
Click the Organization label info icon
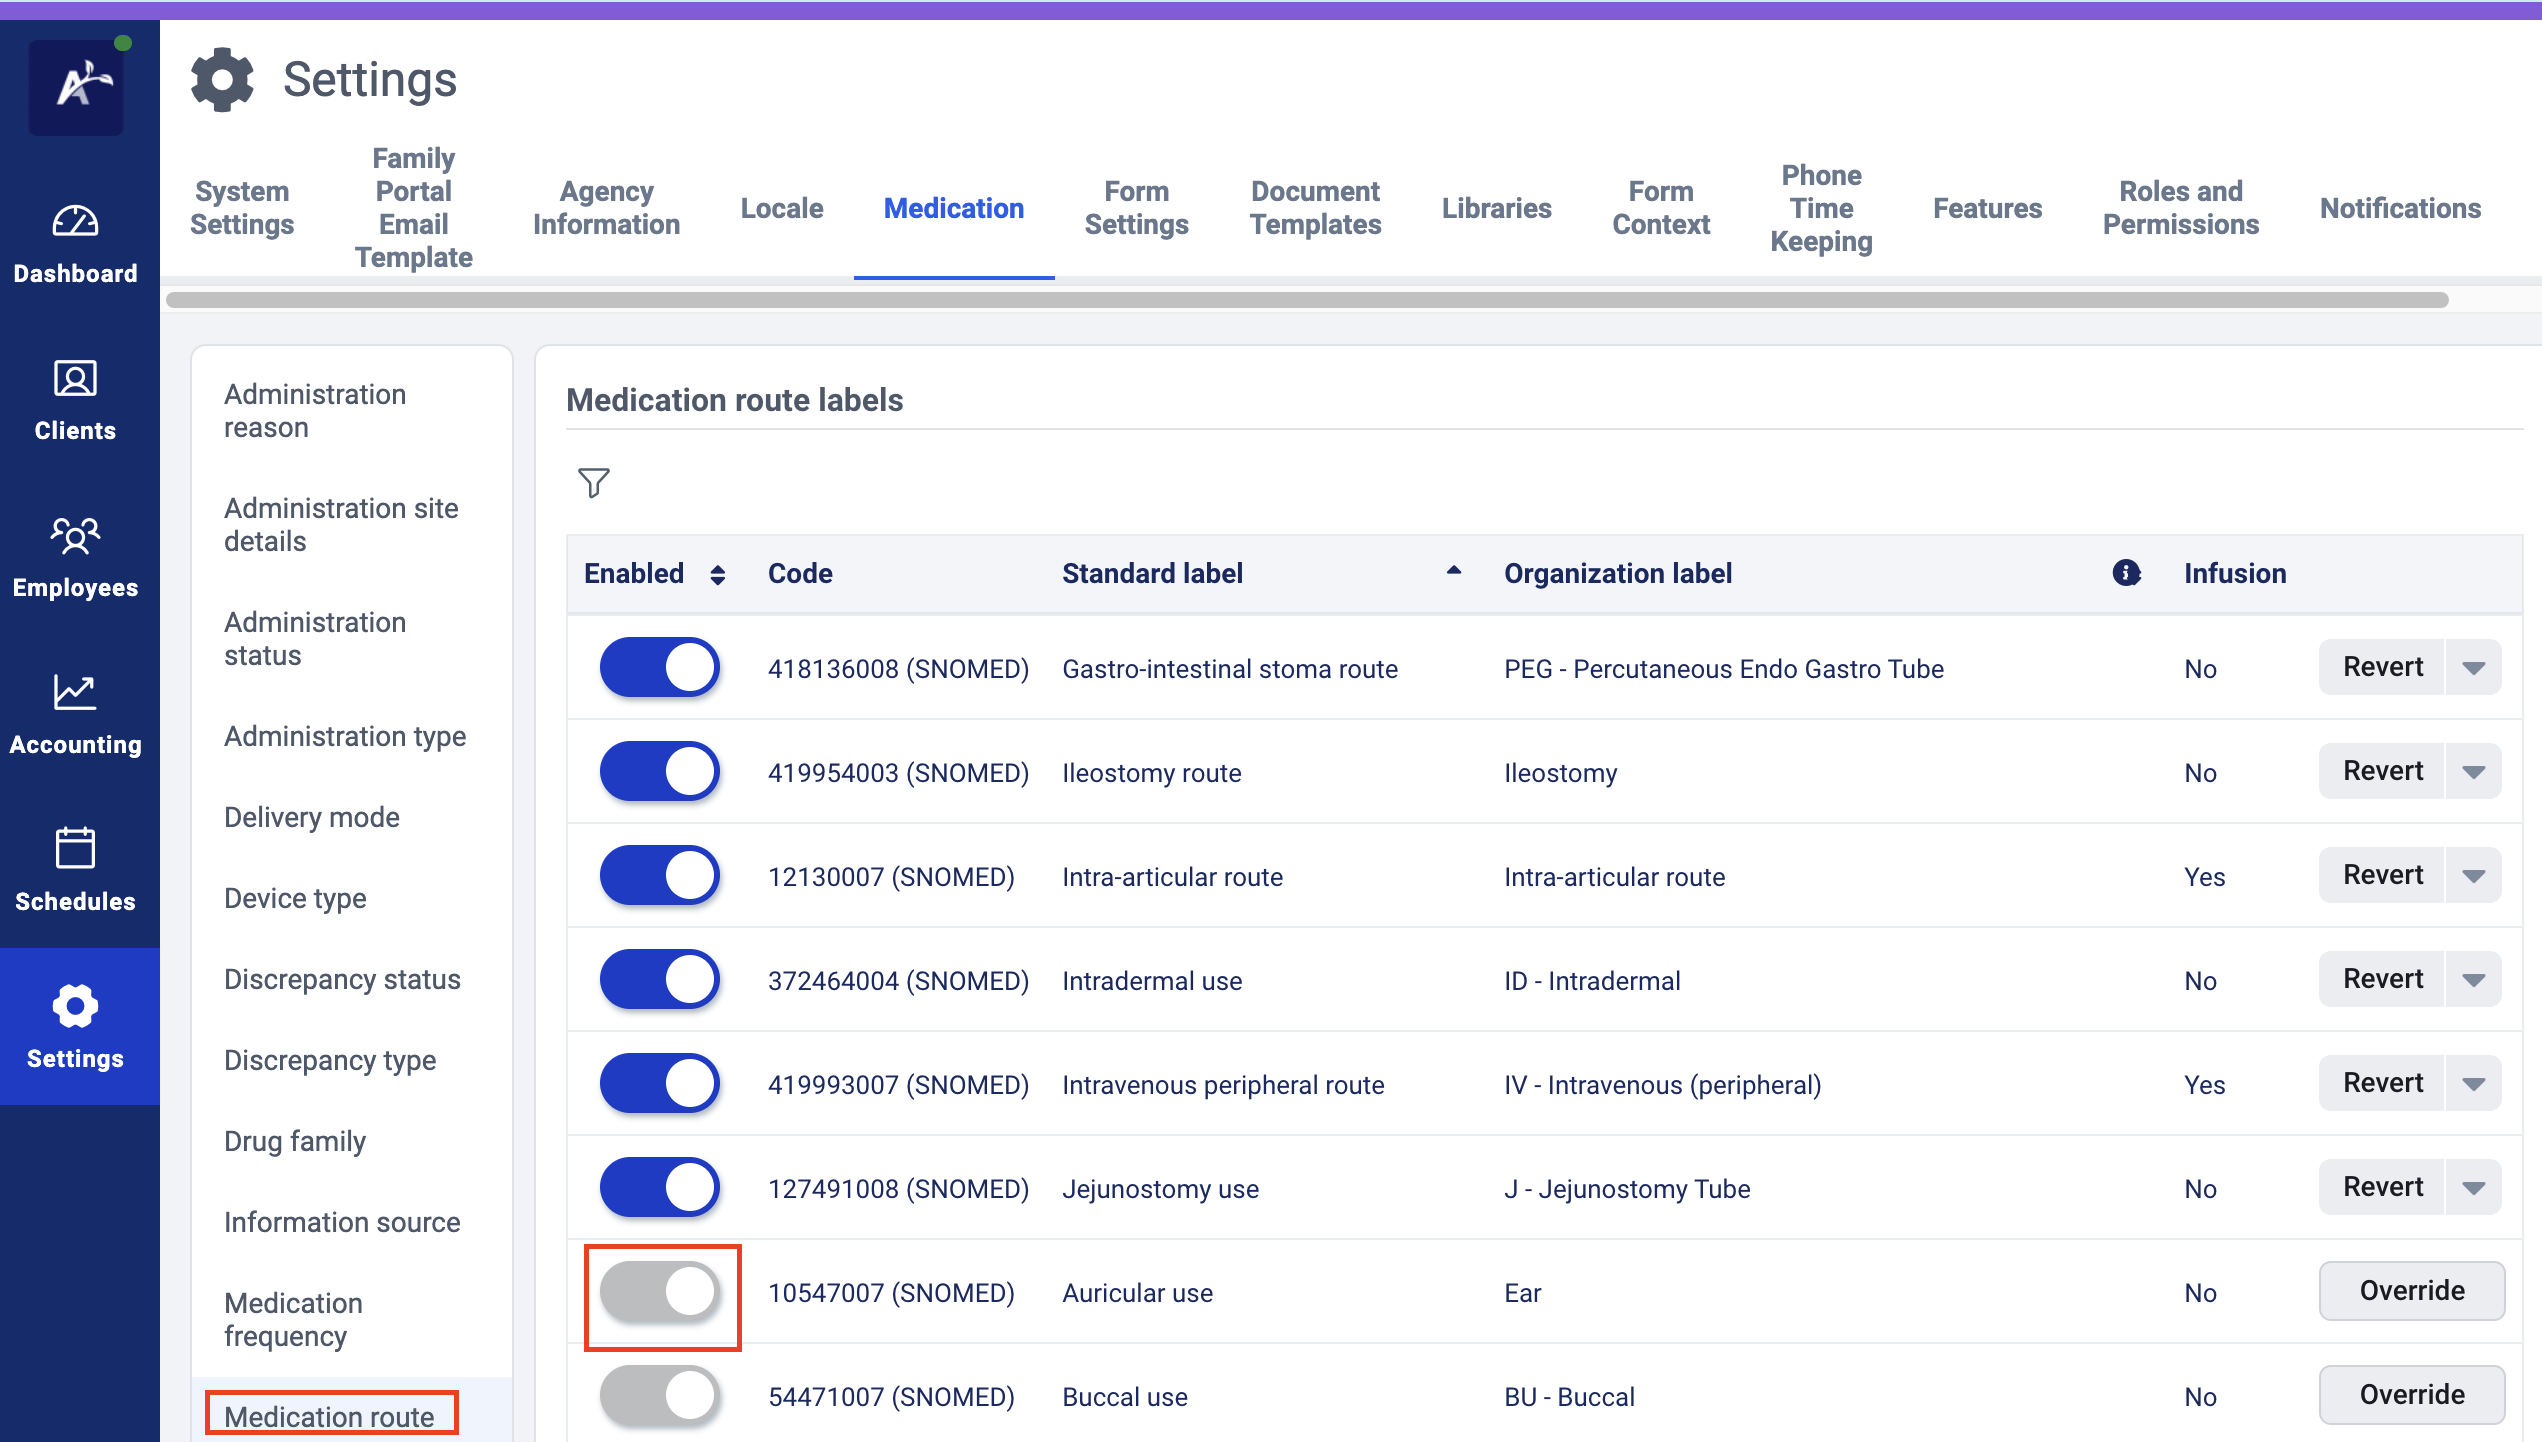(x=2126, y=573)
